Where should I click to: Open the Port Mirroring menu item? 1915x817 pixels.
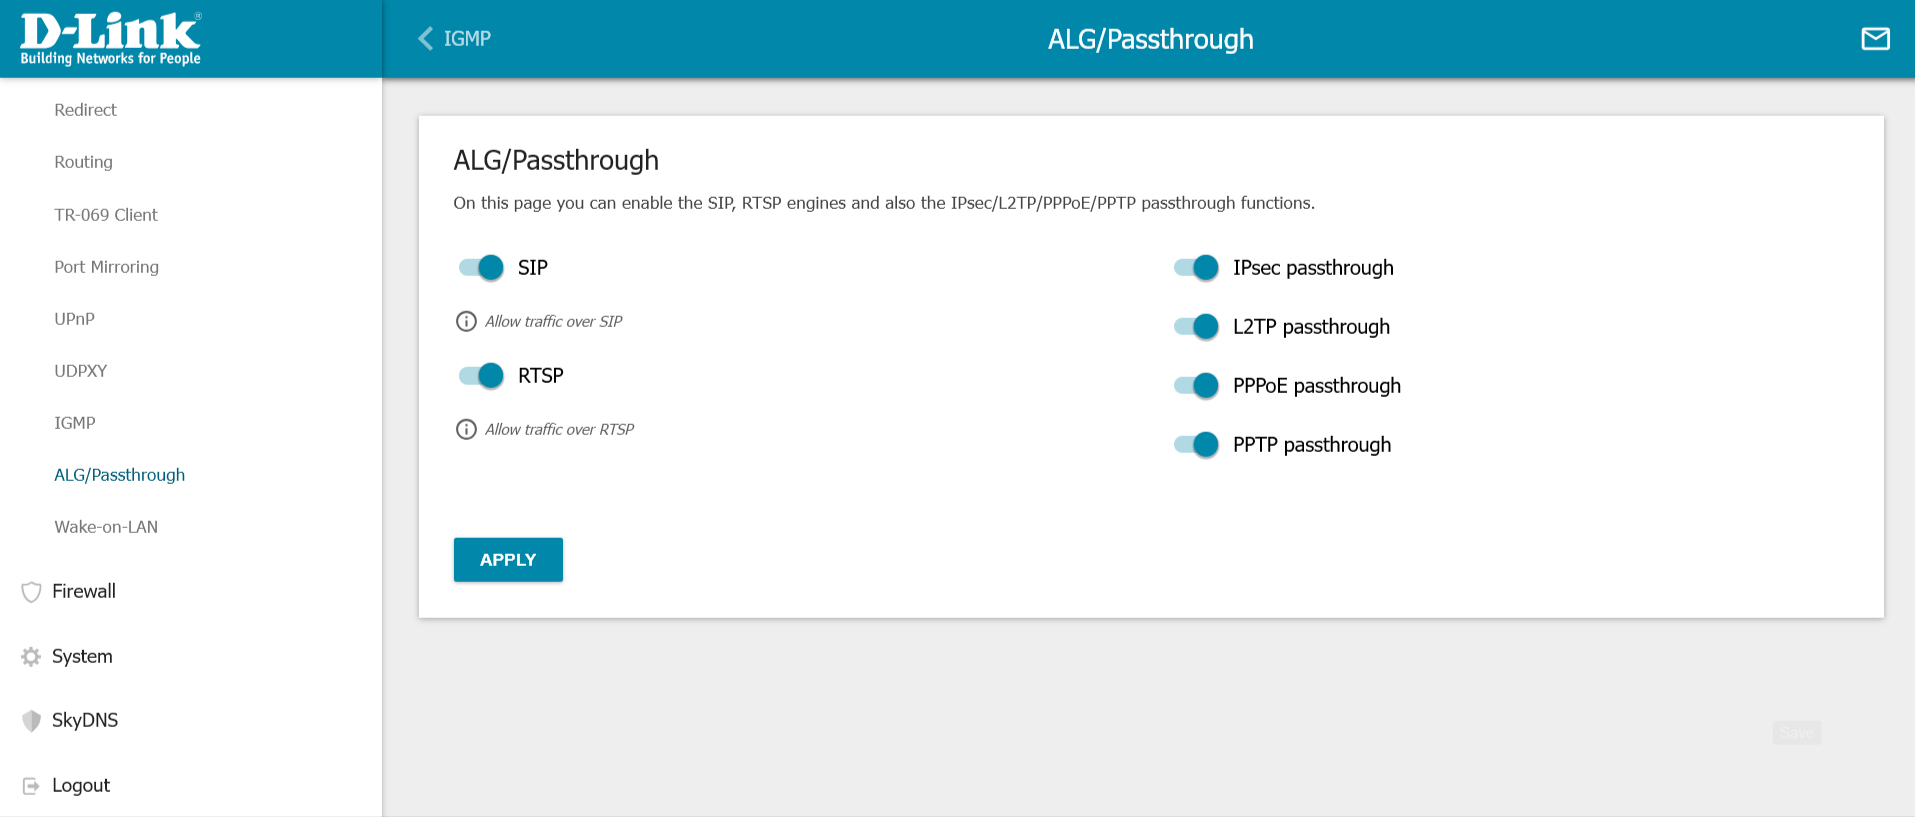(x=106, y=267)
